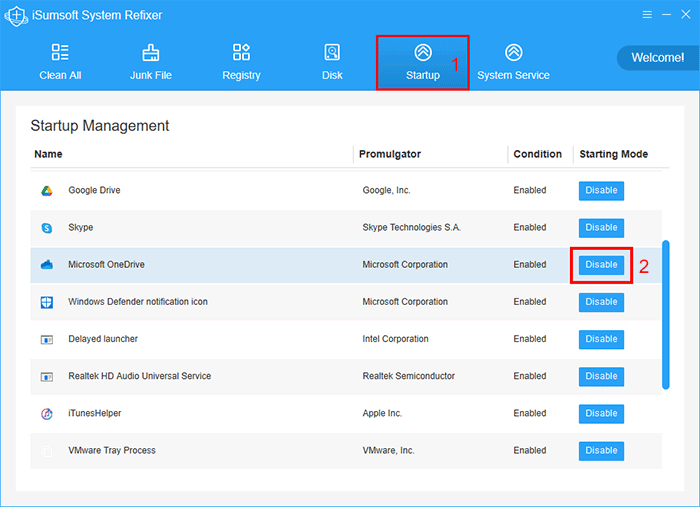Select the "iTunesHelper" name text

(x=95, y=413)
